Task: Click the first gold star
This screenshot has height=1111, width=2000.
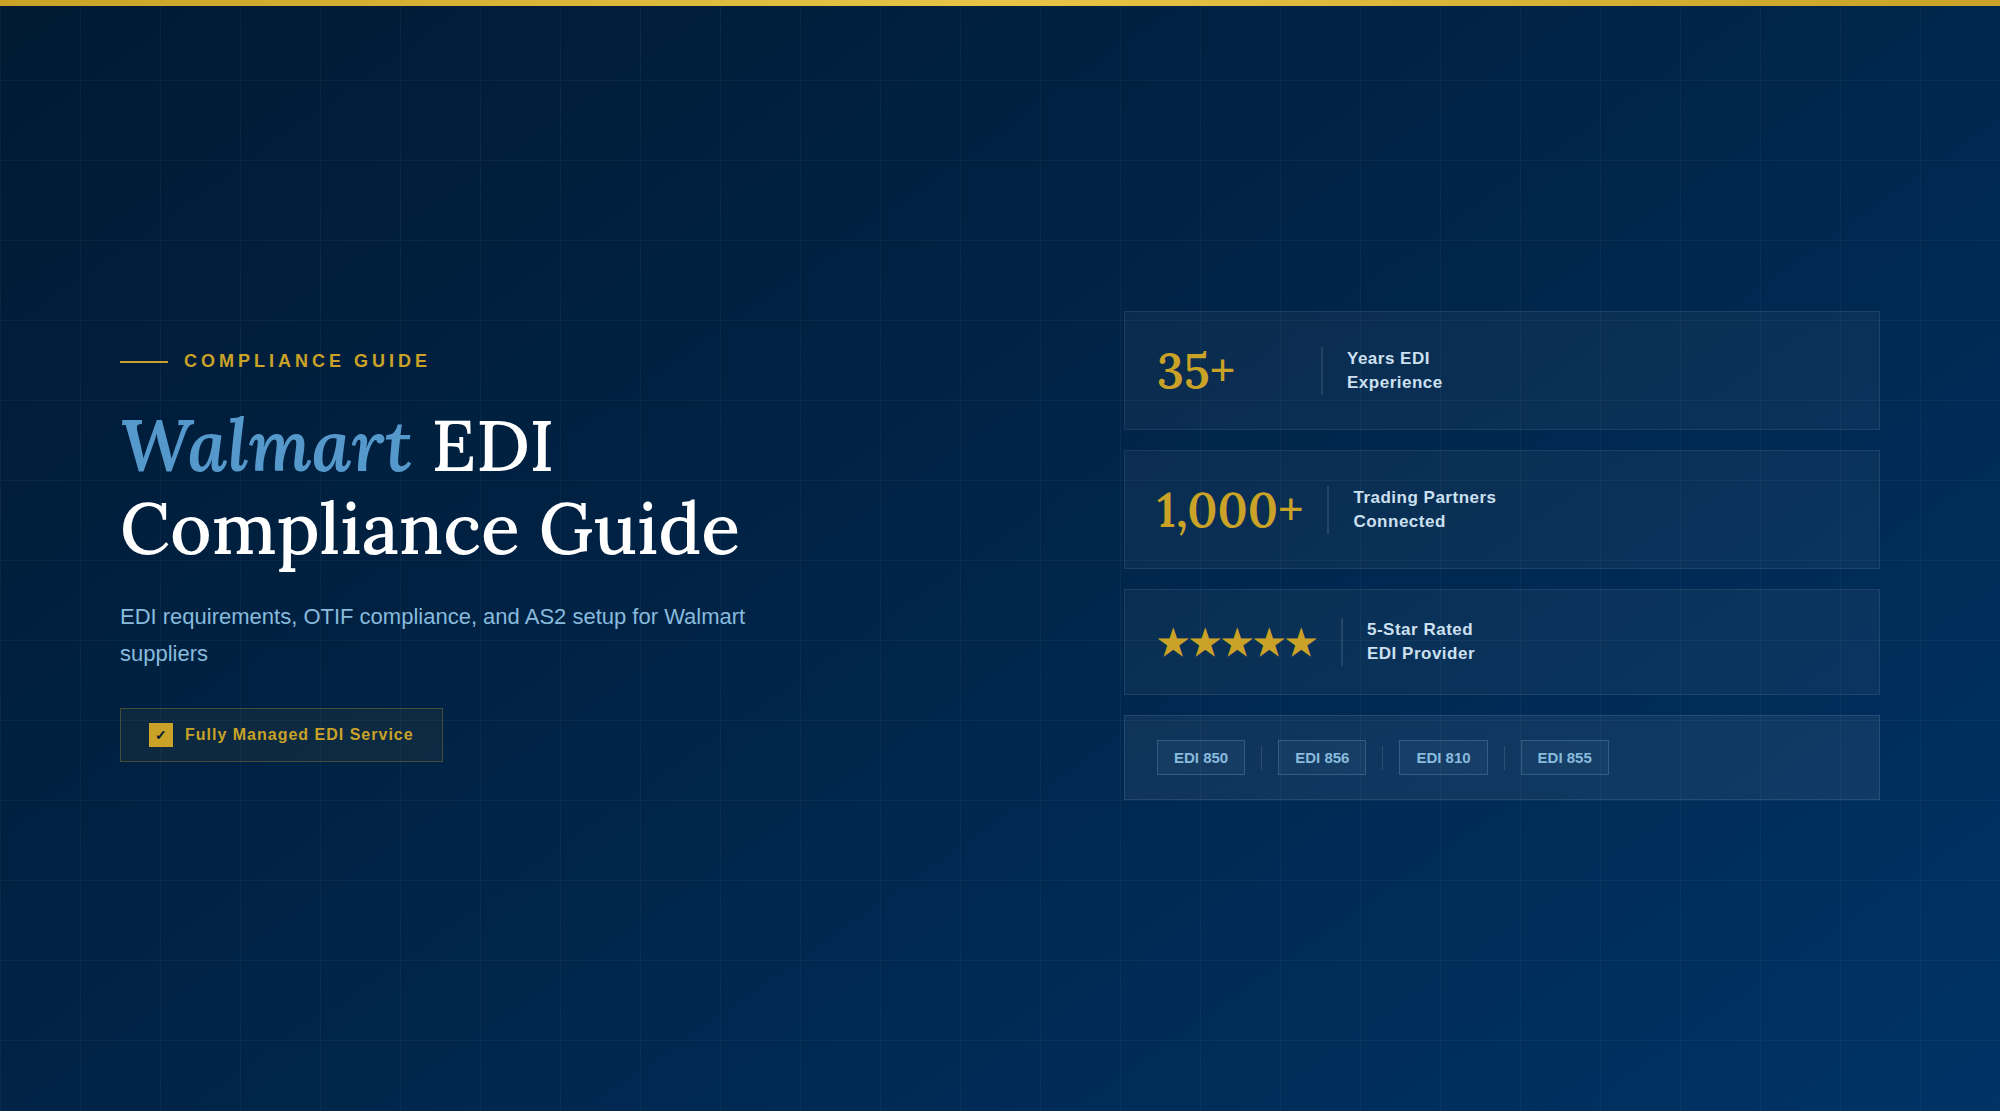Action: click(x=1173, y=643)
